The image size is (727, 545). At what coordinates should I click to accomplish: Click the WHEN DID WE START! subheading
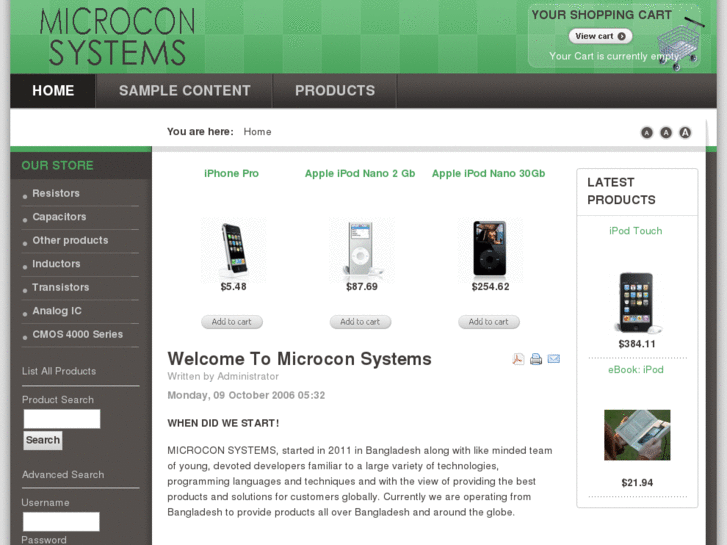click(x=223, y=423)
